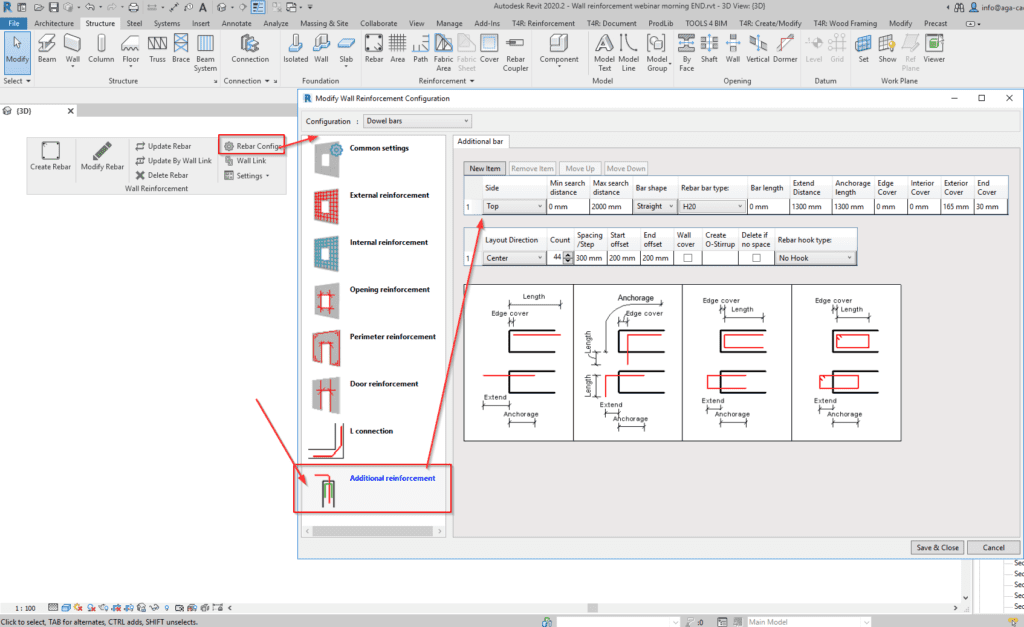Select the foundation Slab tool
1024x627 pixels.
coord(346,49)
